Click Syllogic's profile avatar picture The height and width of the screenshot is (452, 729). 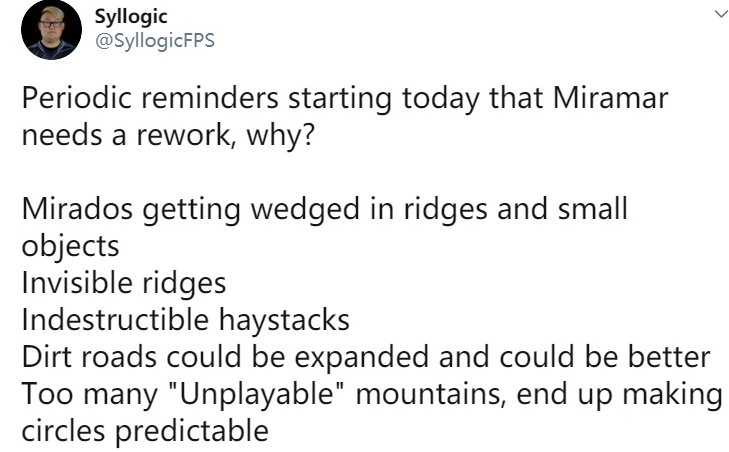(x=51, y=30)
